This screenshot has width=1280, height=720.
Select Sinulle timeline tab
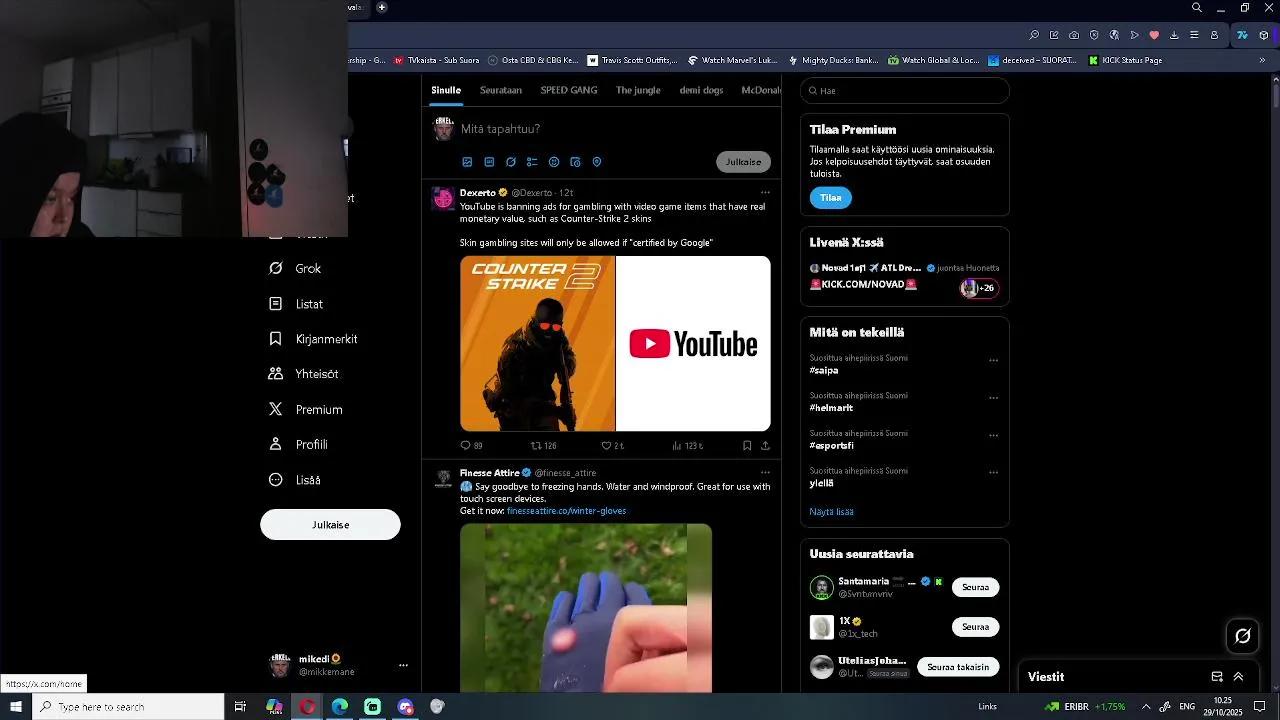pyautogui.click(x=446, y=90)
